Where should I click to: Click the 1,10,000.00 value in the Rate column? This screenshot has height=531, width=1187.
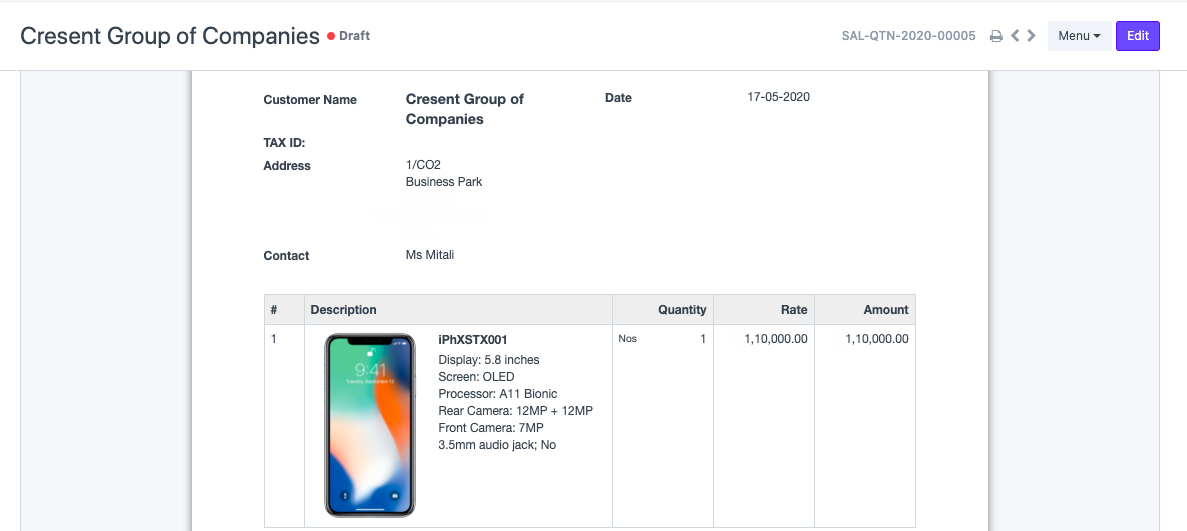pos(775,339)
